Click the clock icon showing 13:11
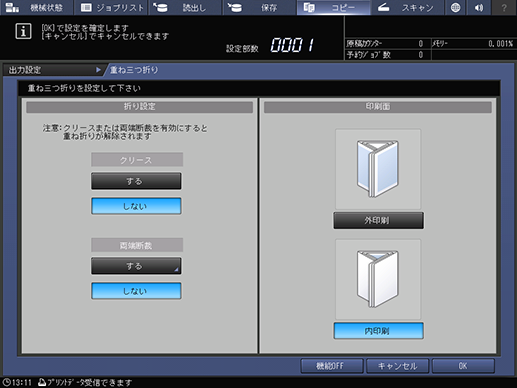The height and width of the screenshot is (388, 517). click(6, 382)
